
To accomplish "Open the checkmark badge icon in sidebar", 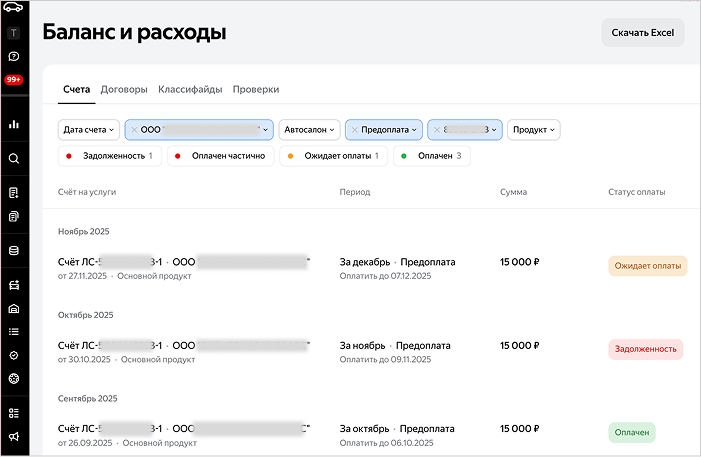I will point(14,355).
